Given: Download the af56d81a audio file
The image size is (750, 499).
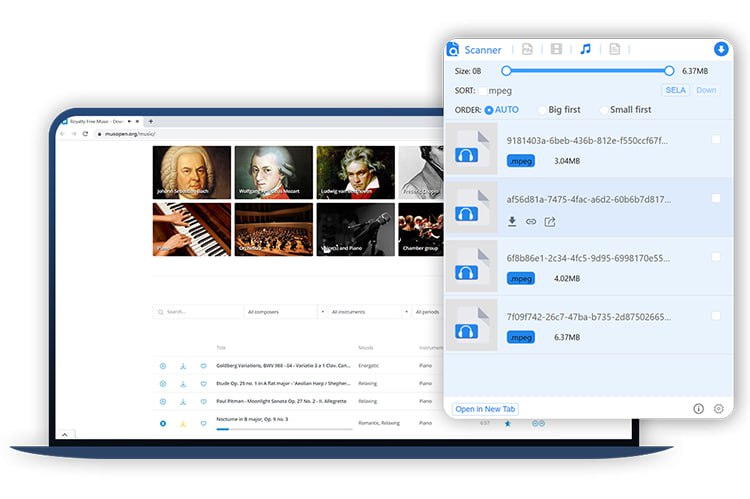Looking at the screenshot, I should click(512, 221).
